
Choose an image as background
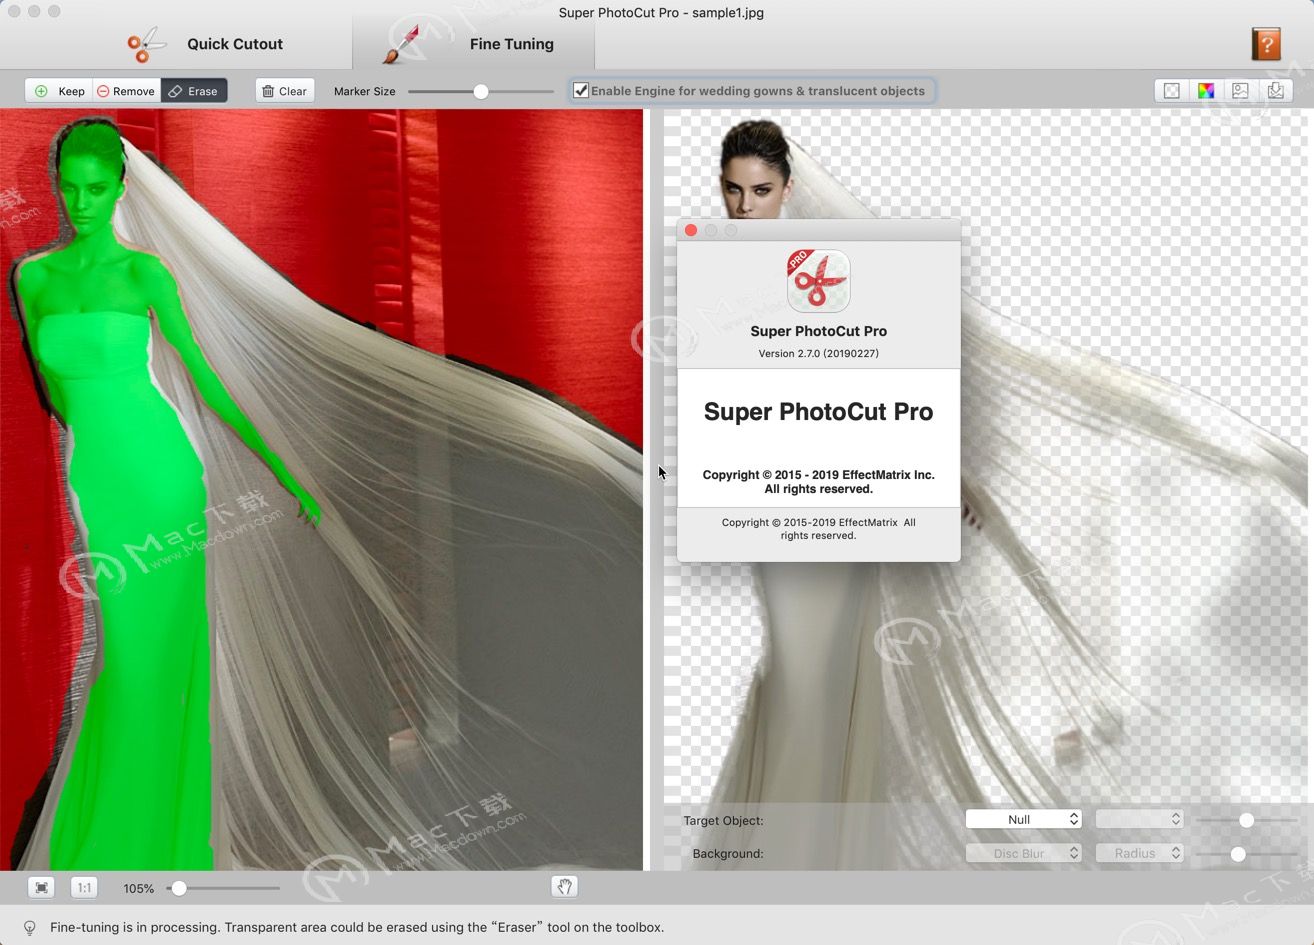click(x=1240, y=91)
